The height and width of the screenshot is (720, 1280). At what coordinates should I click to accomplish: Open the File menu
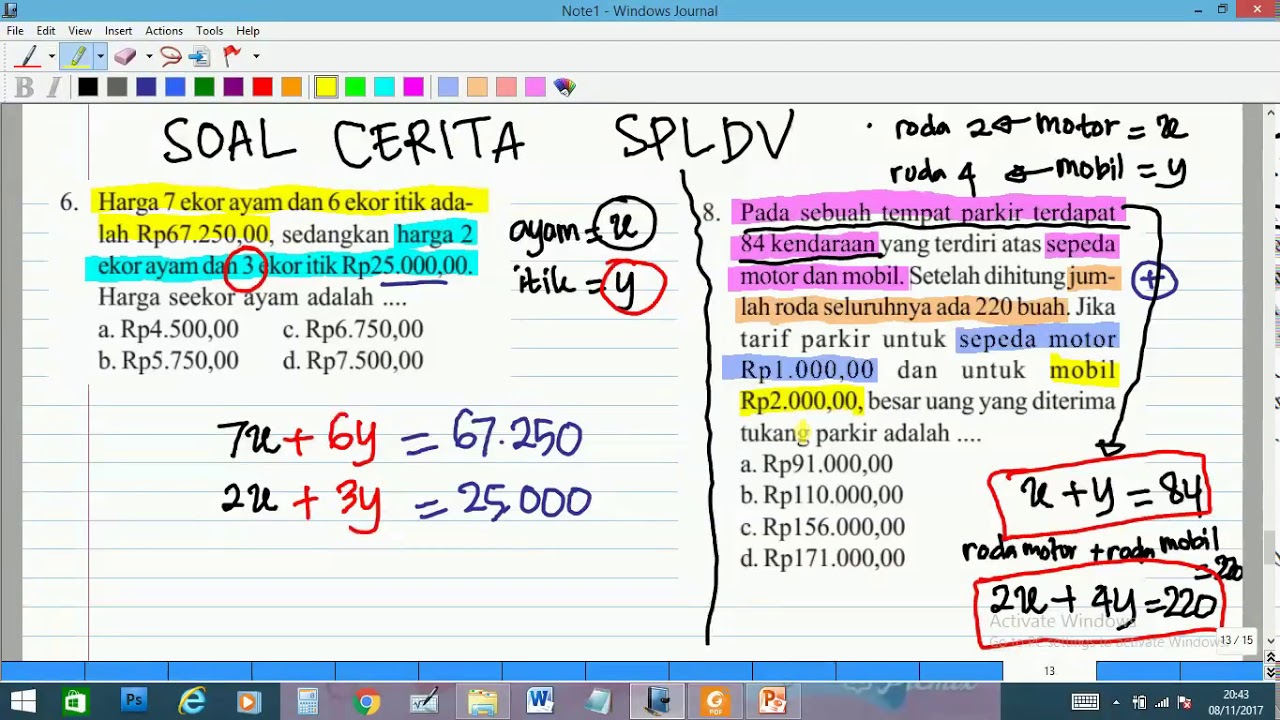(x=15, y=31)
